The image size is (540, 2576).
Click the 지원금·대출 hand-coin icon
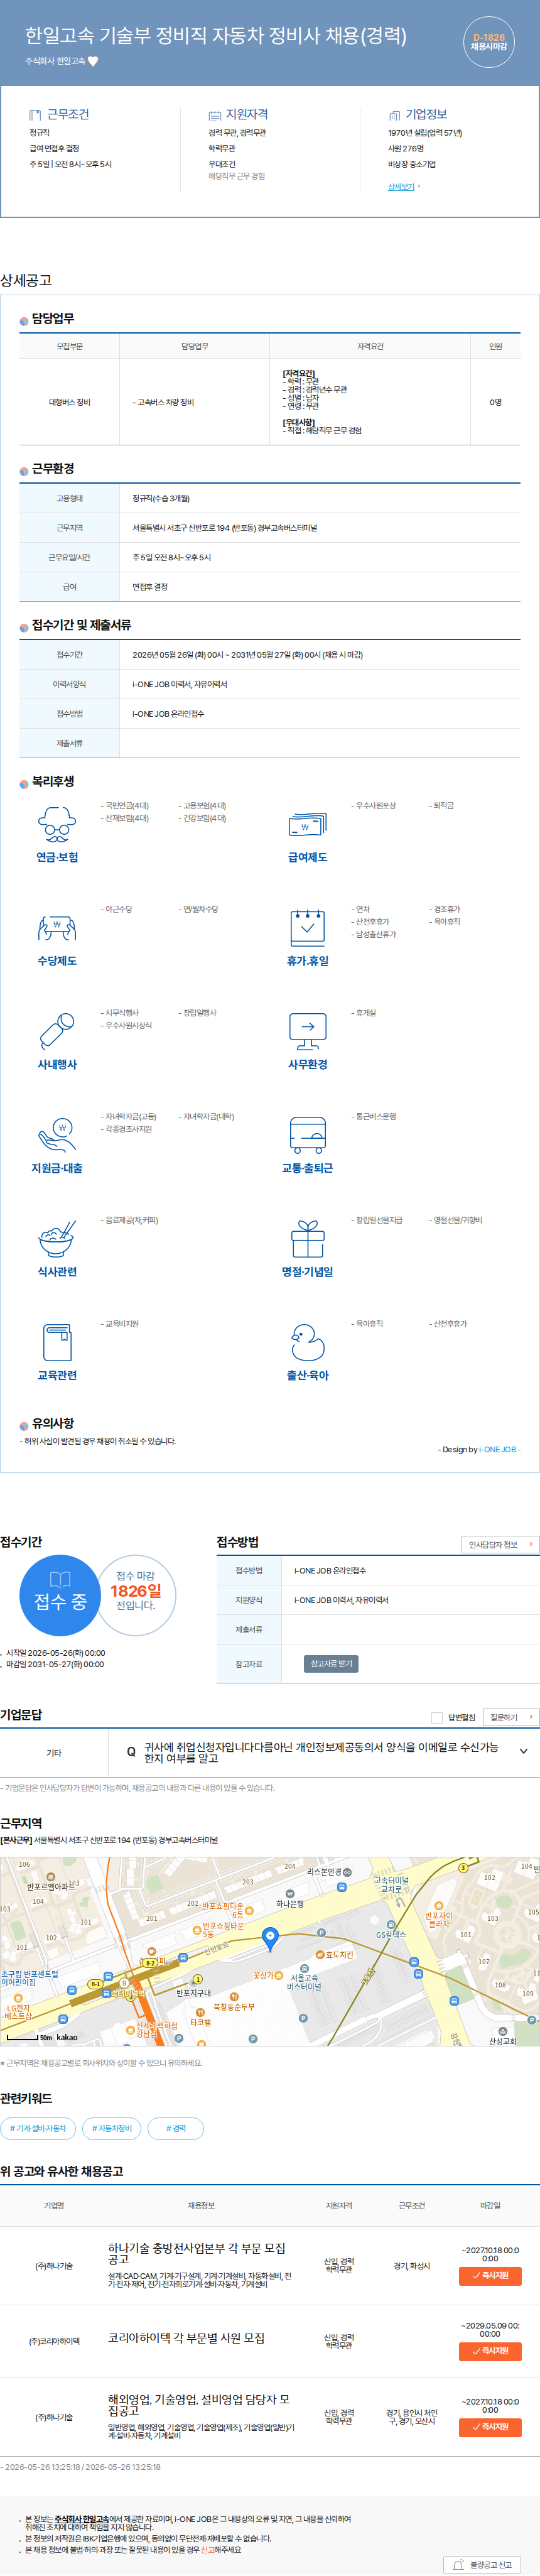[x=57, y=1135]
